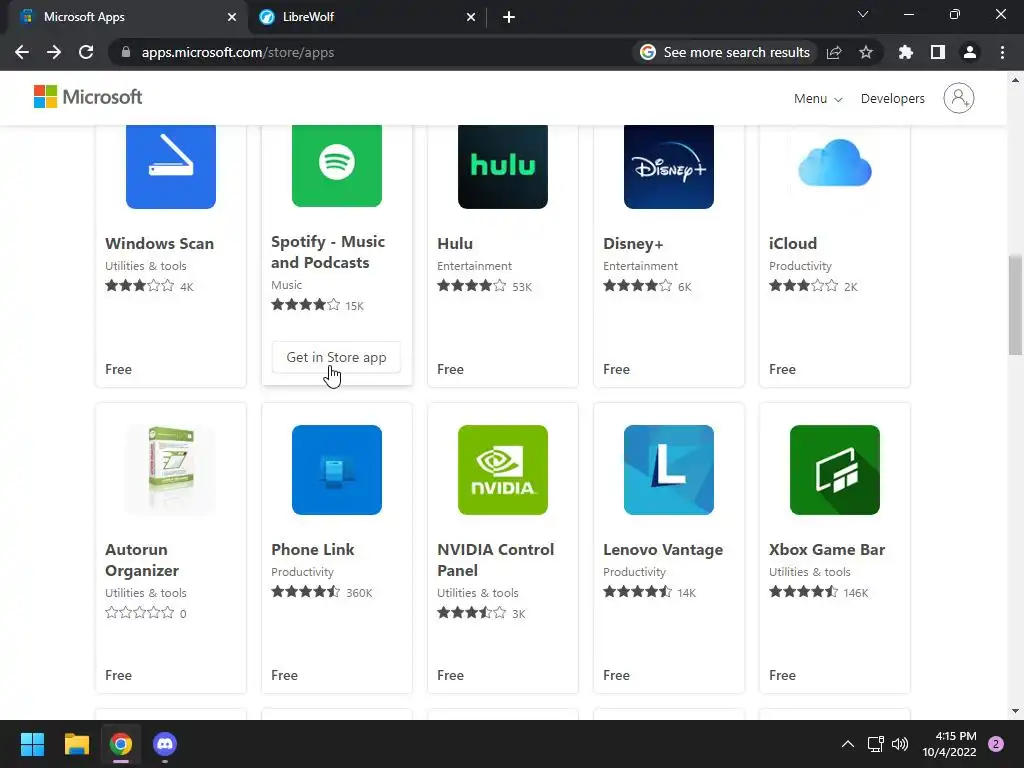Open the Disney+ title link
Viewport: 1024px width, 768px height.
[633, 244]
